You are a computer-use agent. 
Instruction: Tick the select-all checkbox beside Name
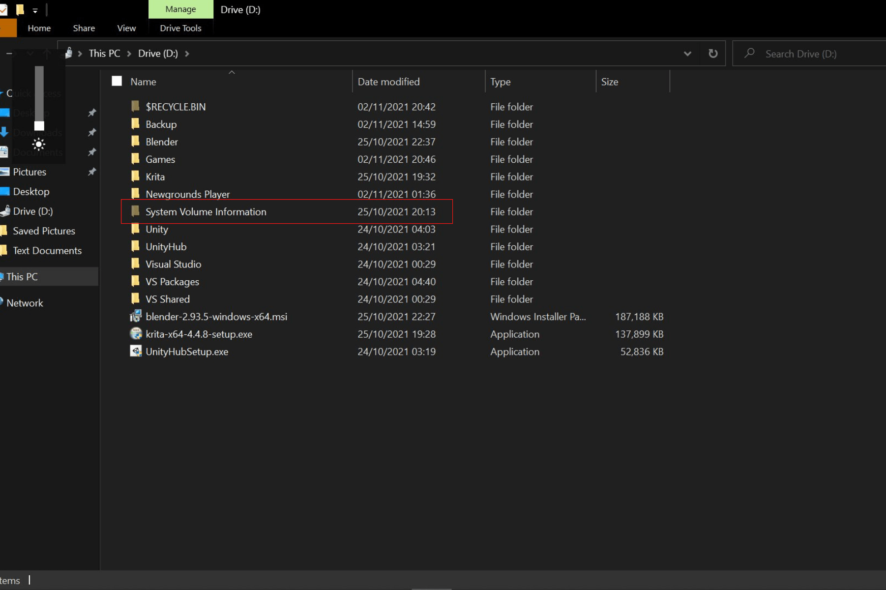pyautogui.click(x=117, y=81)
